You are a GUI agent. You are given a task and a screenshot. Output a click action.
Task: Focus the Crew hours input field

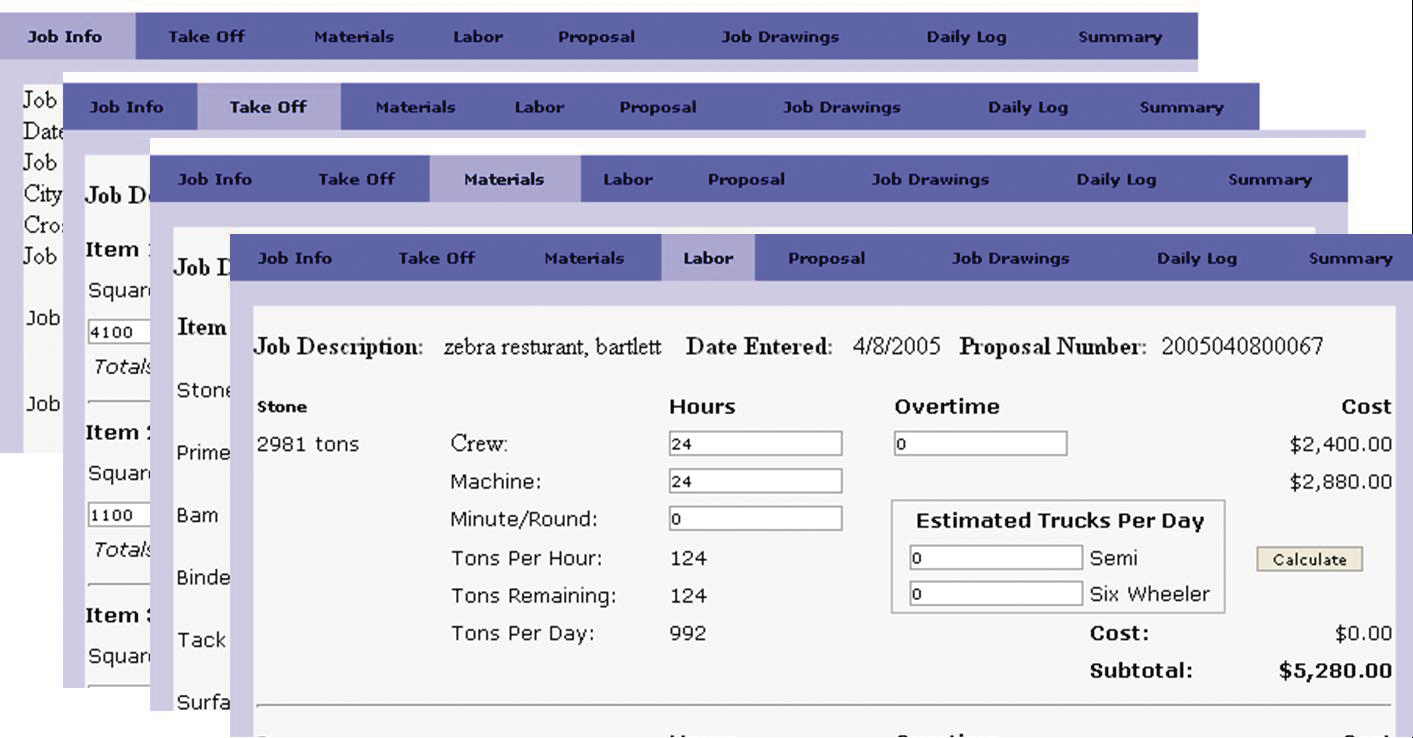pos(755,444)
